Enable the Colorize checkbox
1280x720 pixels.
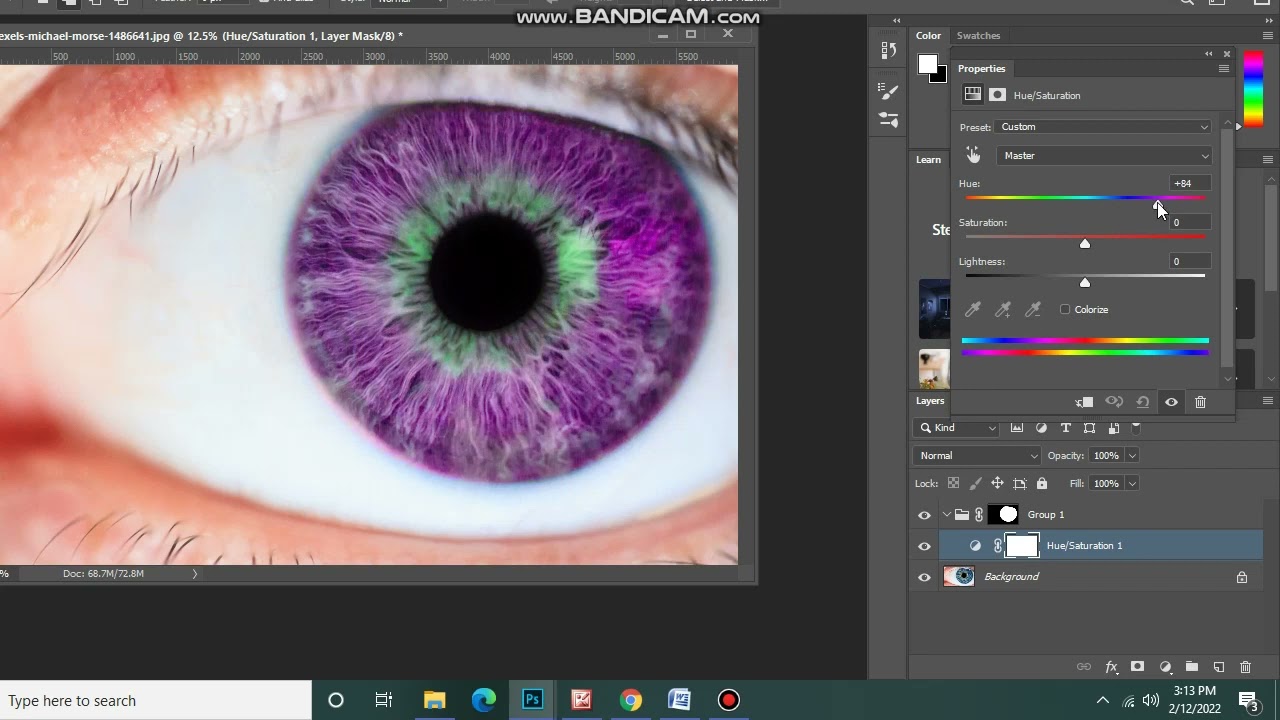pyautogui.click(x=1065, y=310)
